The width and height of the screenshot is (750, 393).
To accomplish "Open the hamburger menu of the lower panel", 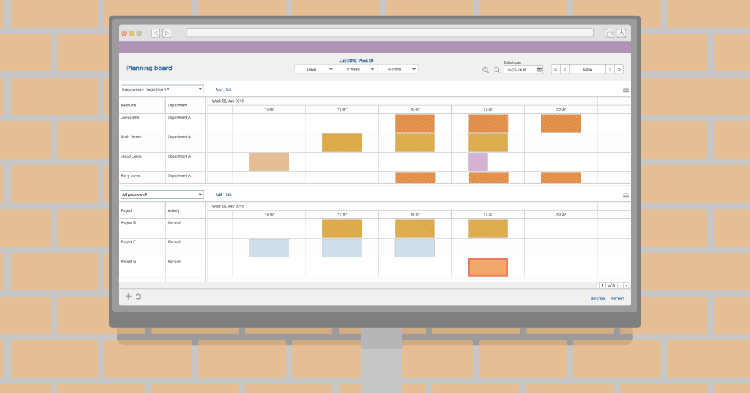I will coord(626,196).
